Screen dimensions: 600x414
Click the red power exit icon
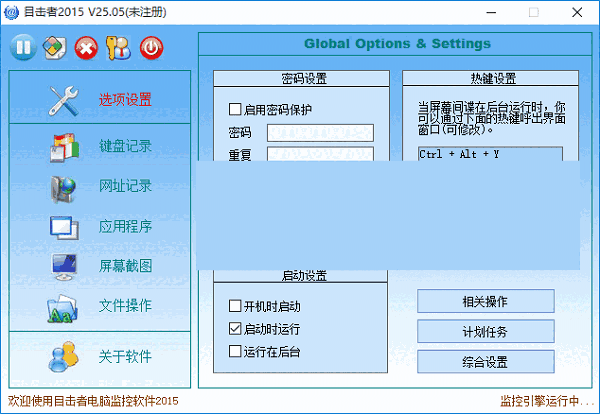click(152, 48)
